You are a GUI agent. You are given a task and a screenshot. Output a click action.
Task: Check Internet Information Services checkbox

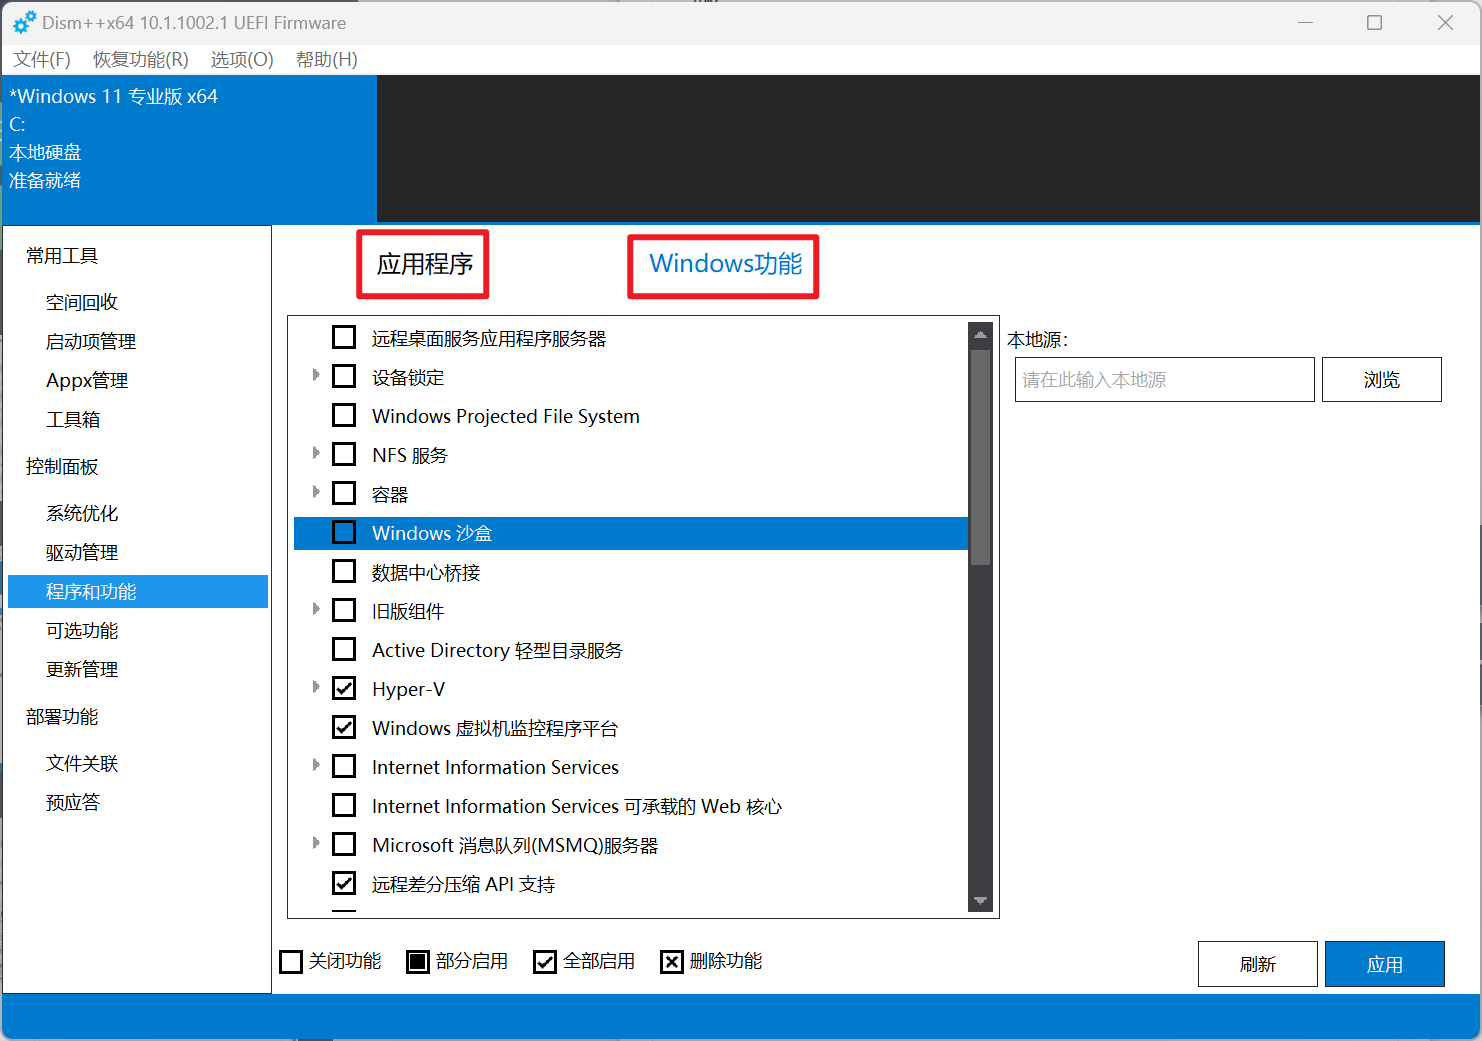click(x=344, y=766)
